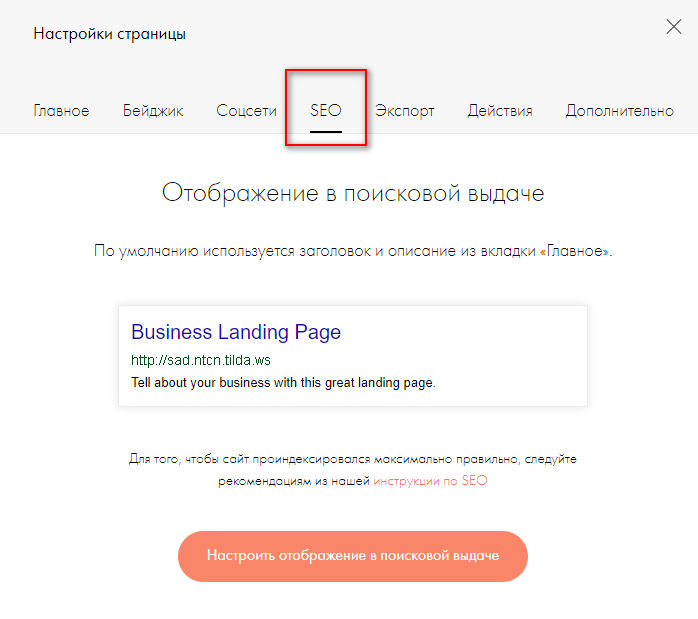Viewport: 698px width, 619px height.
Task: Click the Отображение в поисковой выдаче heading
Action: [353, 193]
